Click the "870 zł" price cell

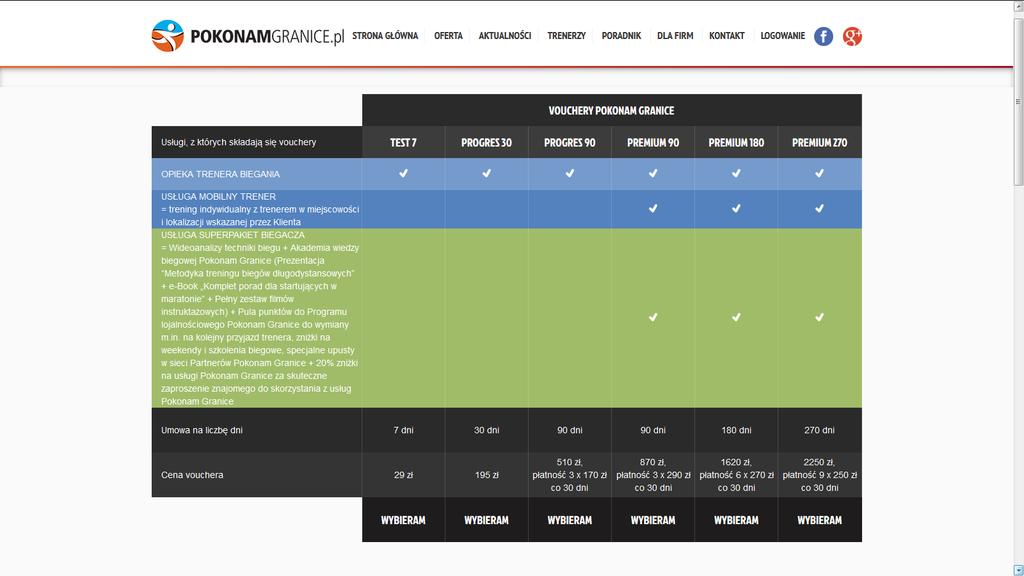coord(653,475)
